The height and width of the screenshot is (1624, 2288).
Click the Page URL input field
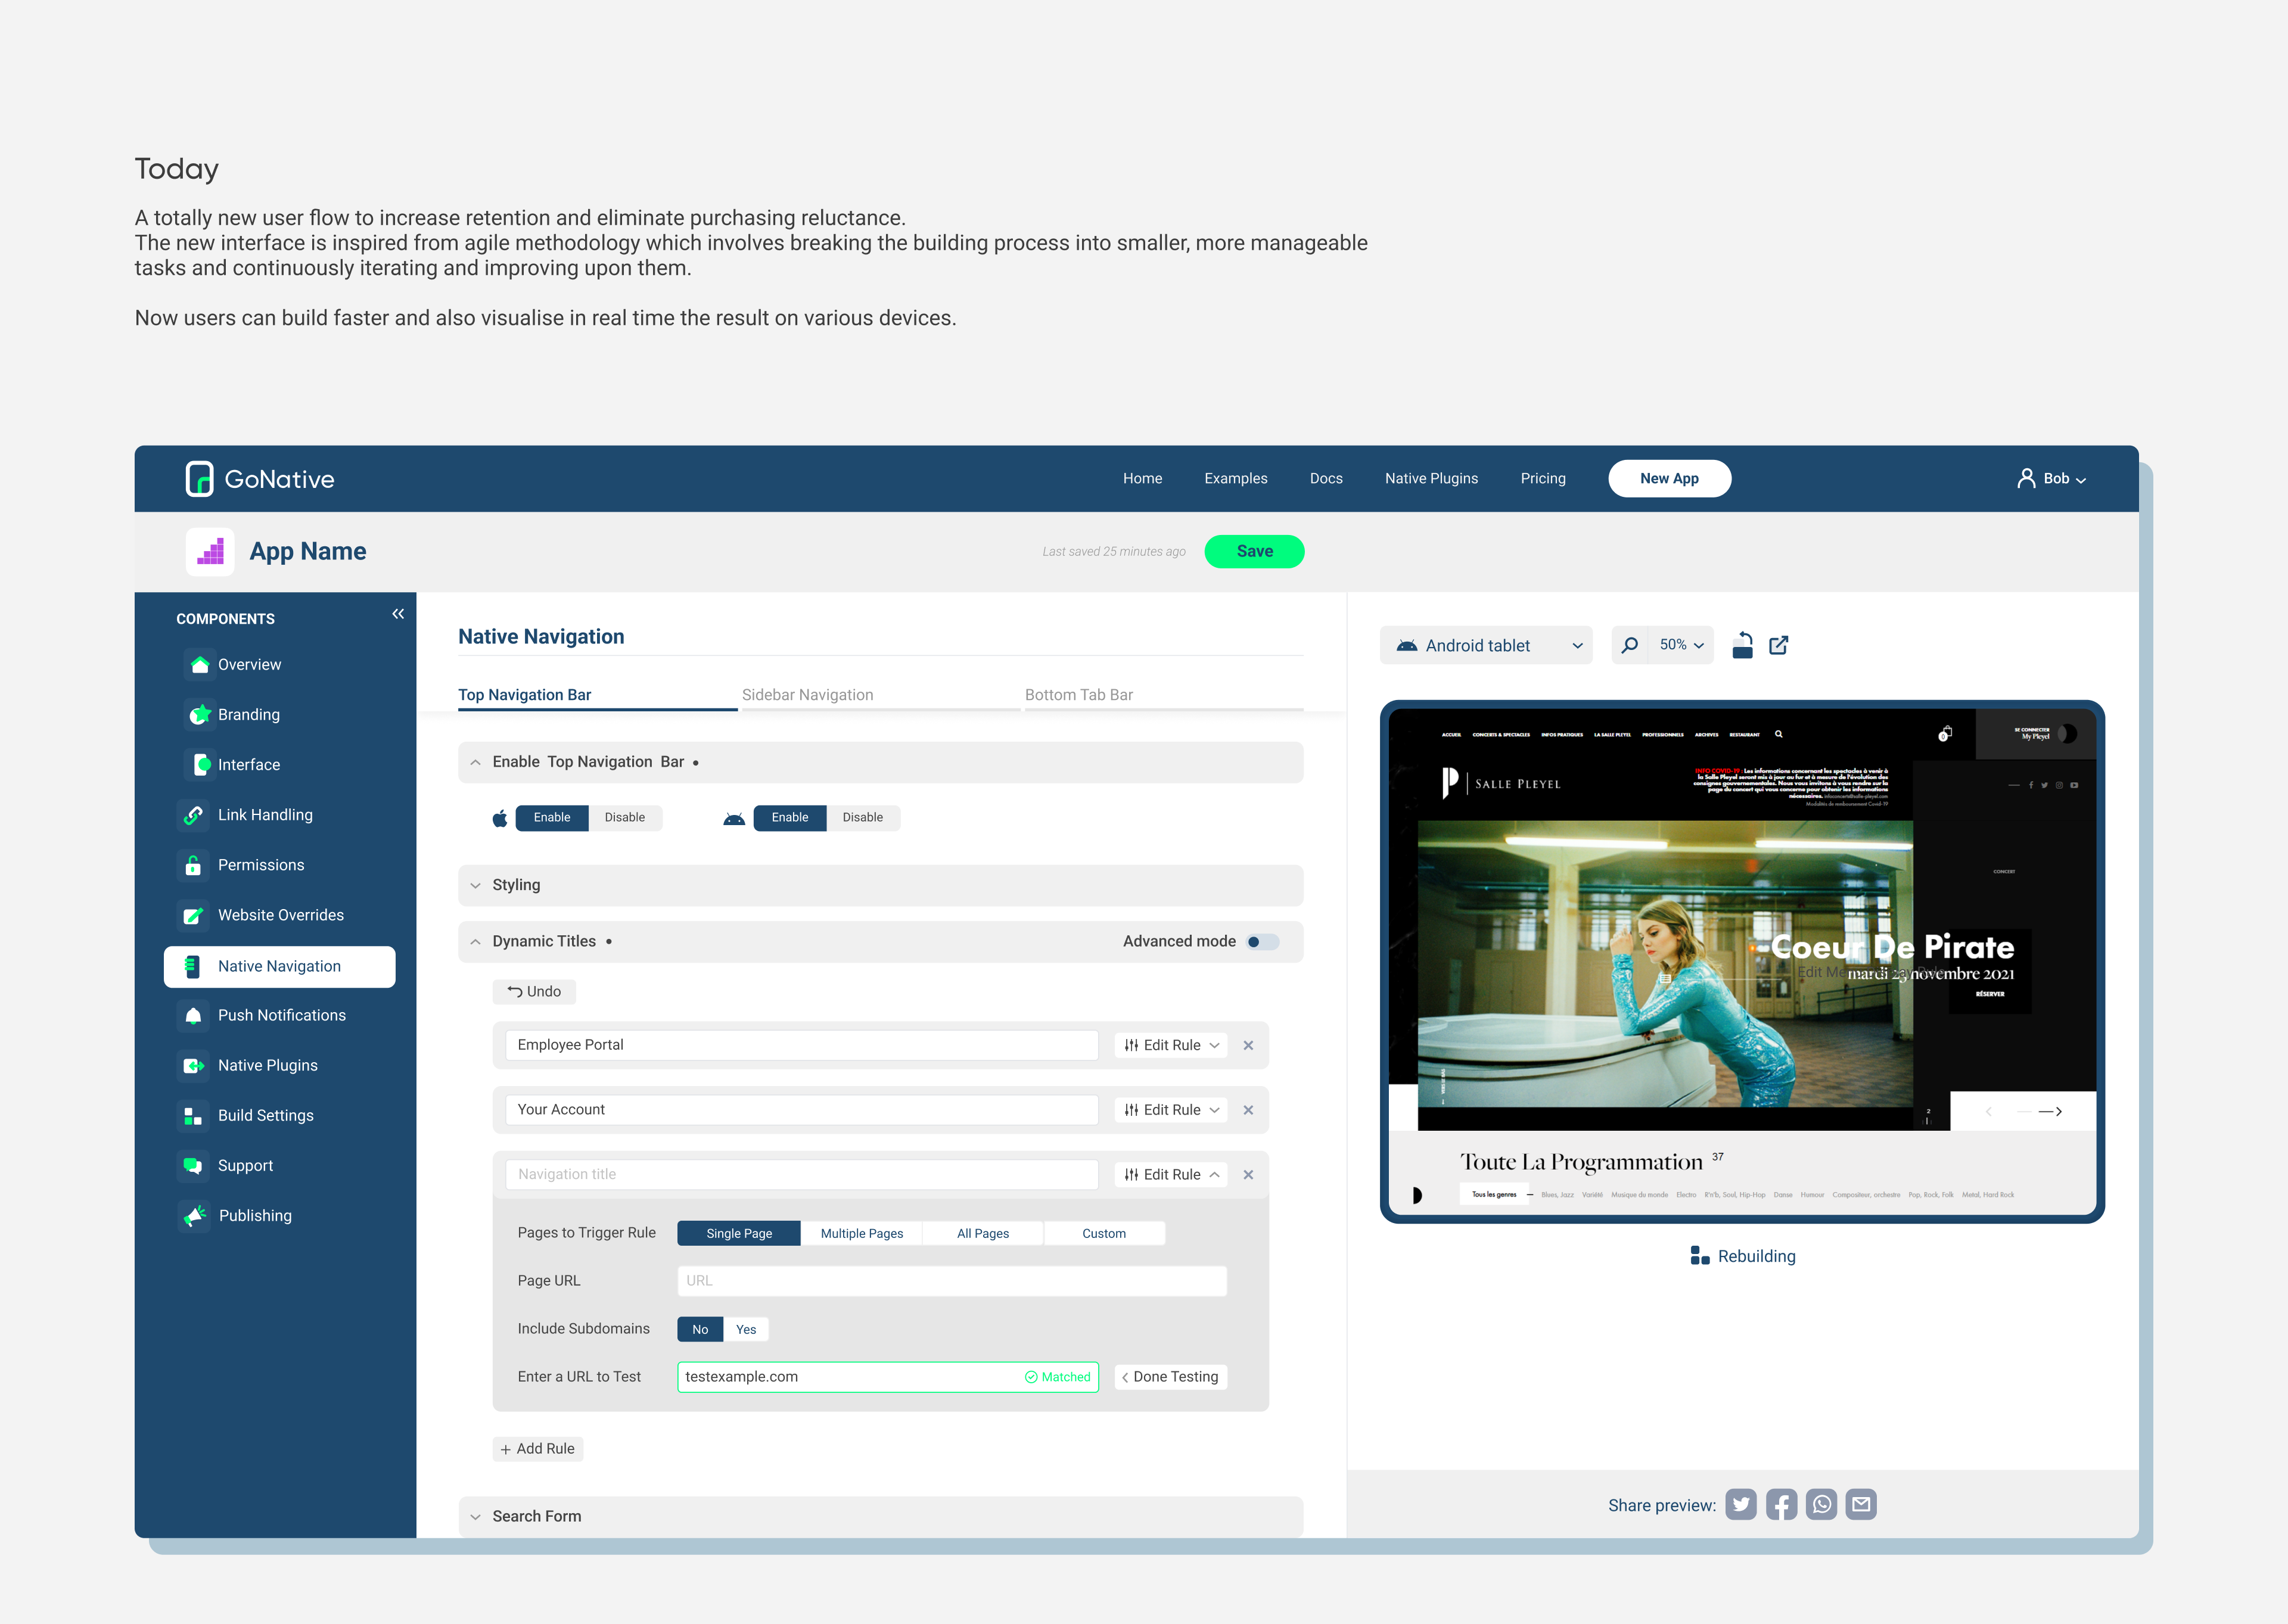click(951, 1281)
